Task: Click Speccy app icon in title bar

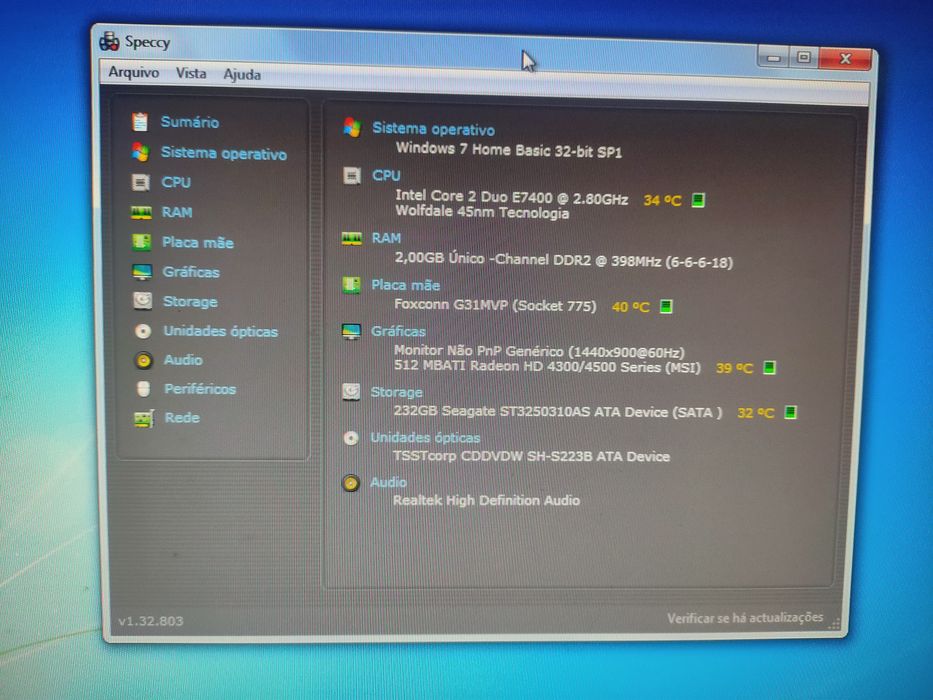Action: (109, 42)
